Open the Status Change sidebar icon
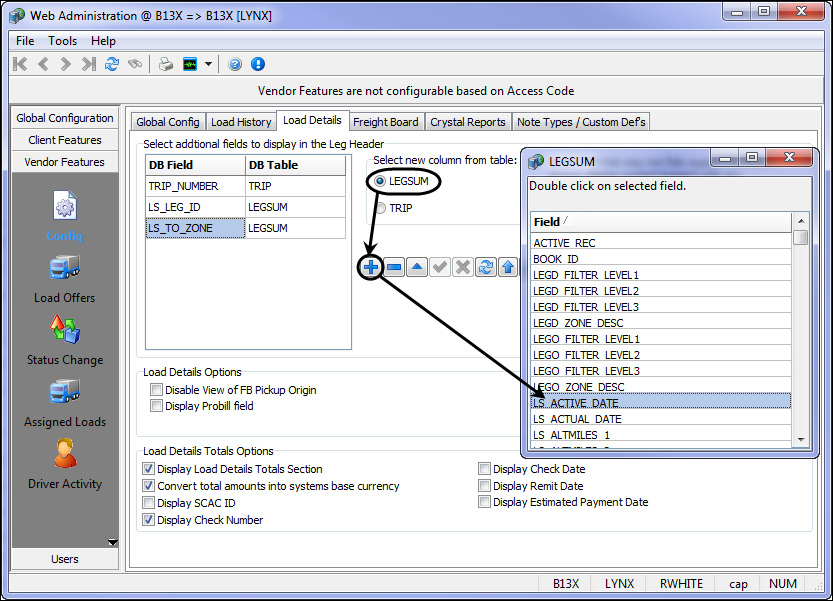The image size is (833, 601). 65,329
